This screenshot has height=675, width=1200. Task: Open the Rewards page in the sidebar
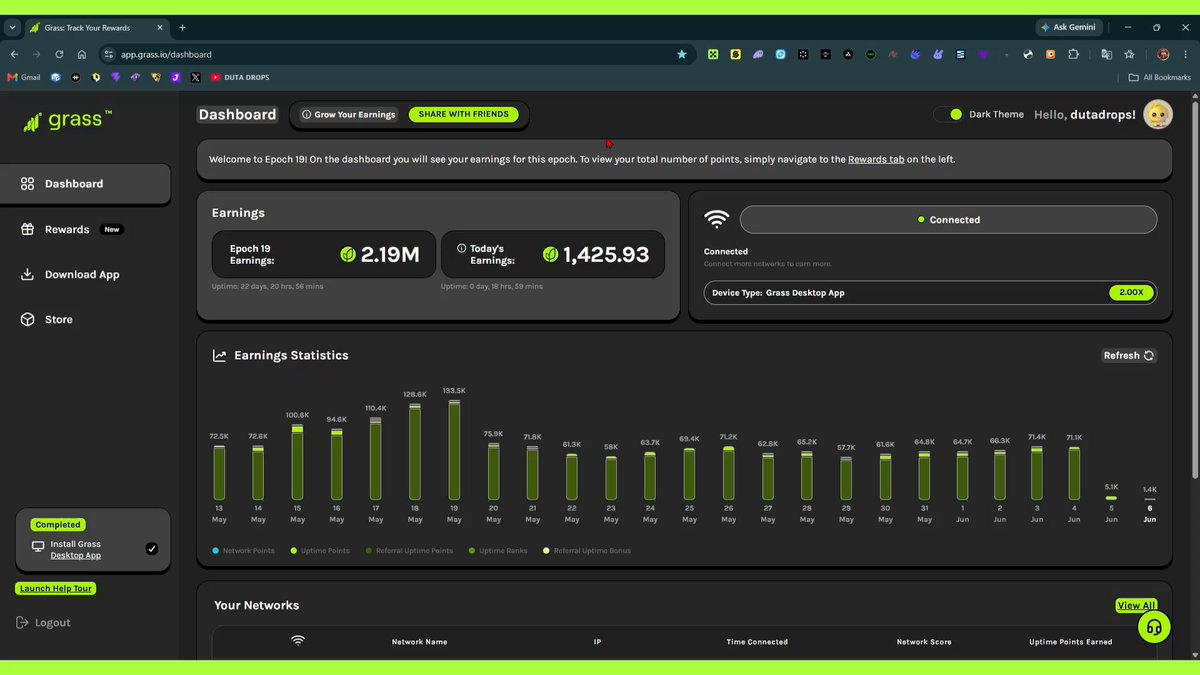tap(67, 229)
